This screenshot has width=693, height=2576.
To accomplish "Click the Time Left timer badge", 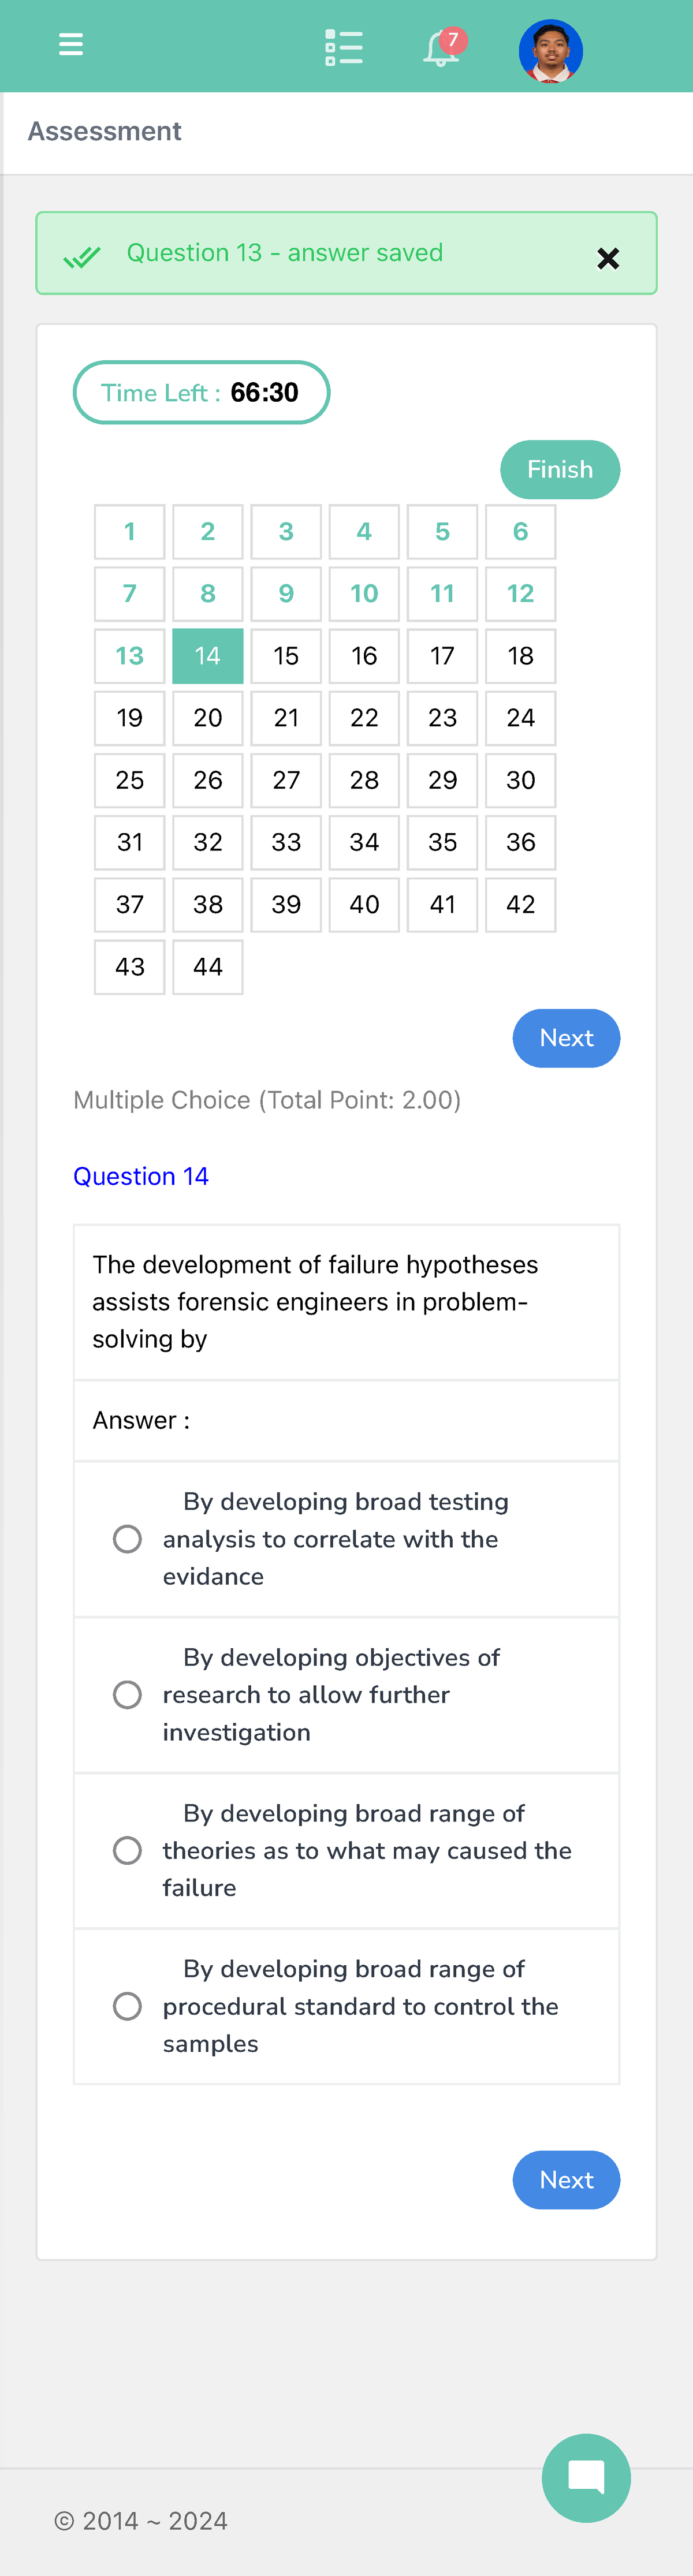I will pyautogui.click(x=201, y=392).
